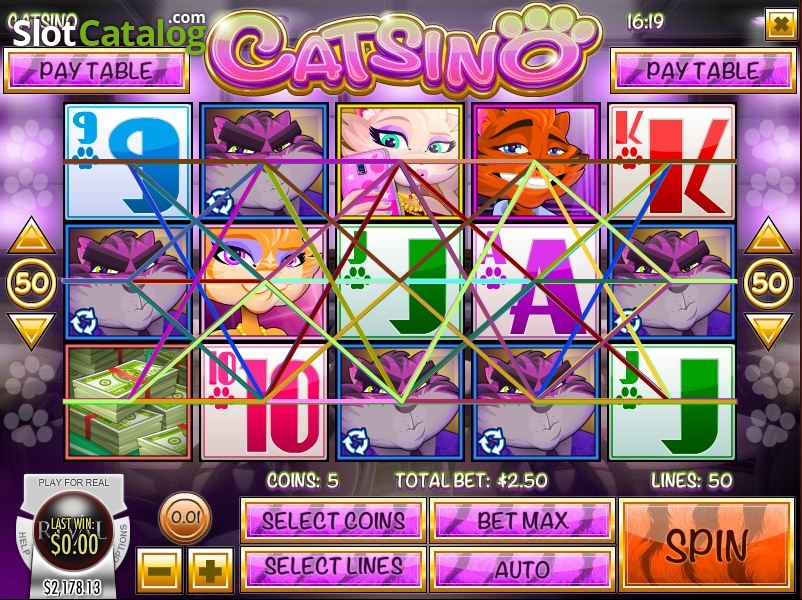Open the right PAY TABLE button
Screen dimensions: 802x600
tap(703, 71)
